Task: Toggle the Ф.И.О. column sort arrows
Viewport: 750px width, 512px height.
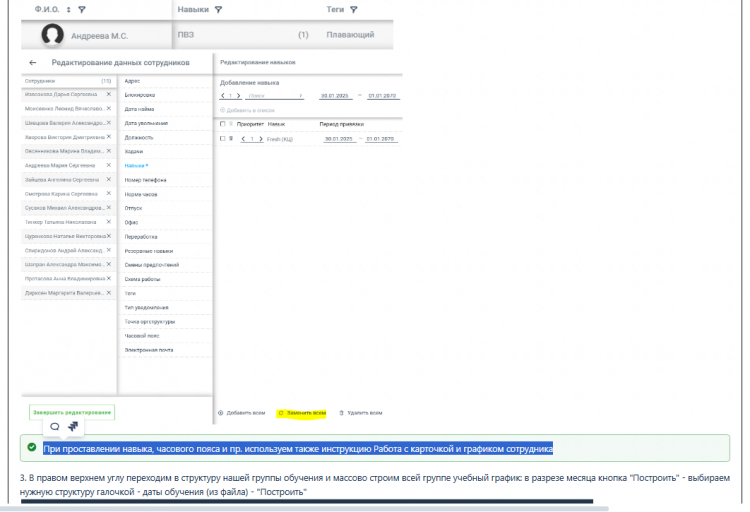Action: 68,10
